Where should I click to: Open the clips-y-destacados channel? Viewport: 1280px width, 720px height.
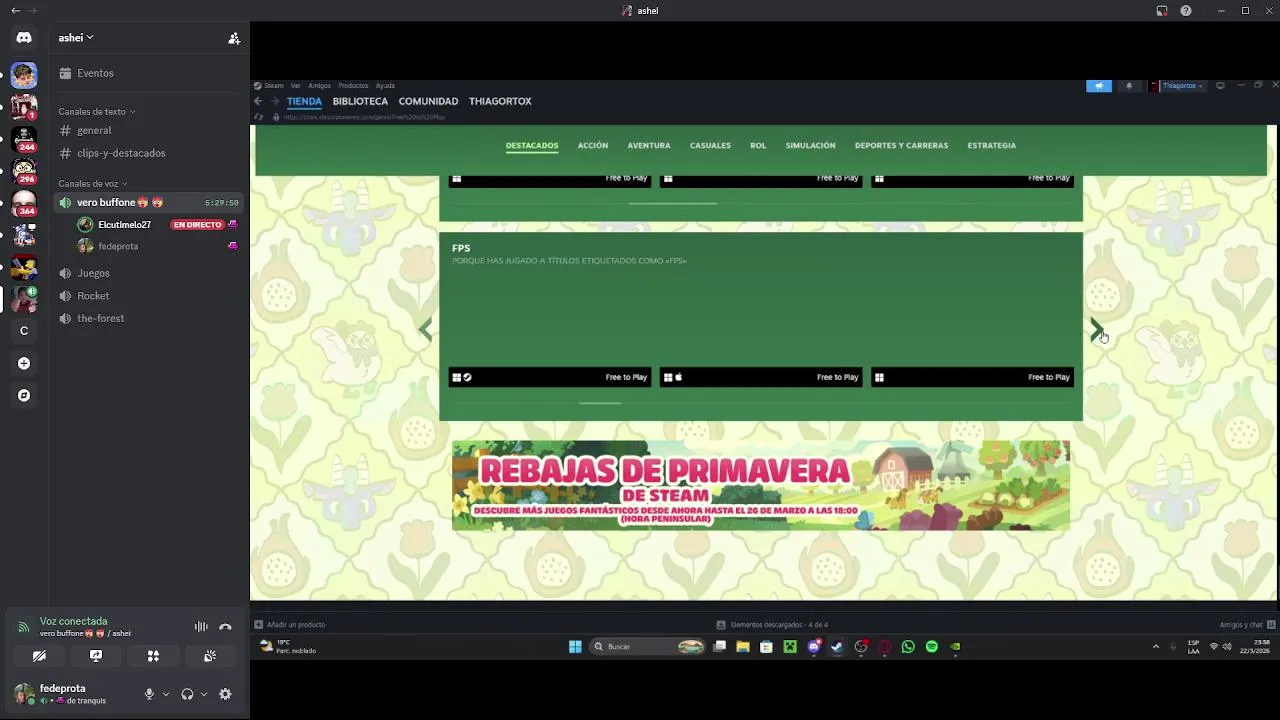148,153
